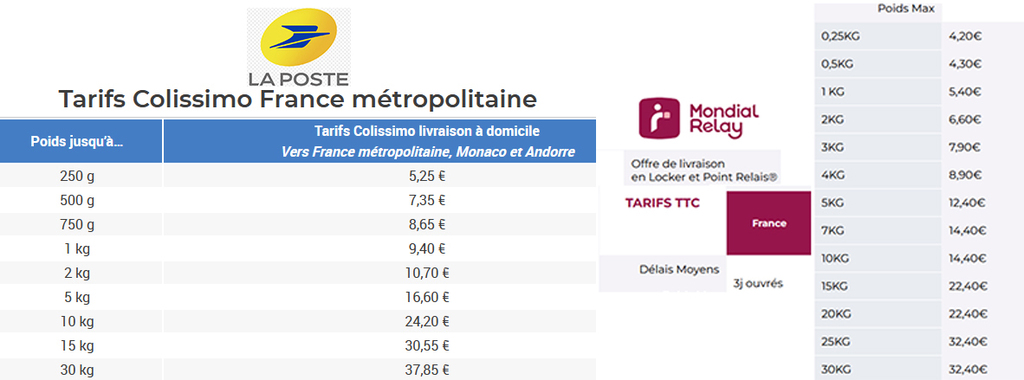Click the 12,40€ price for 5KG
Screen dimensions: 1024x380
coord(968,202)
